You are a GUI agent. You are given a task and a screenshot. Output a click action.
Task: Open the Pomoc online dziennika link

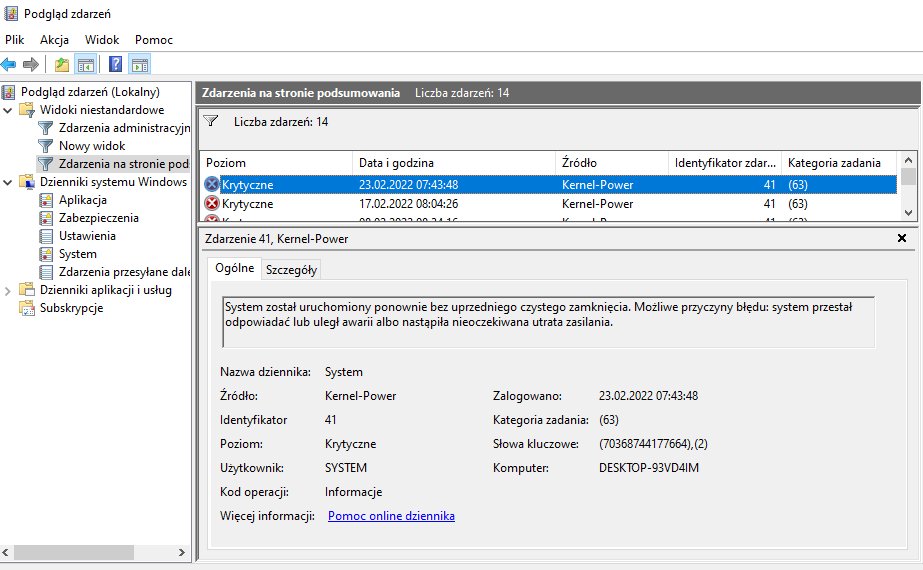[391, 516]
